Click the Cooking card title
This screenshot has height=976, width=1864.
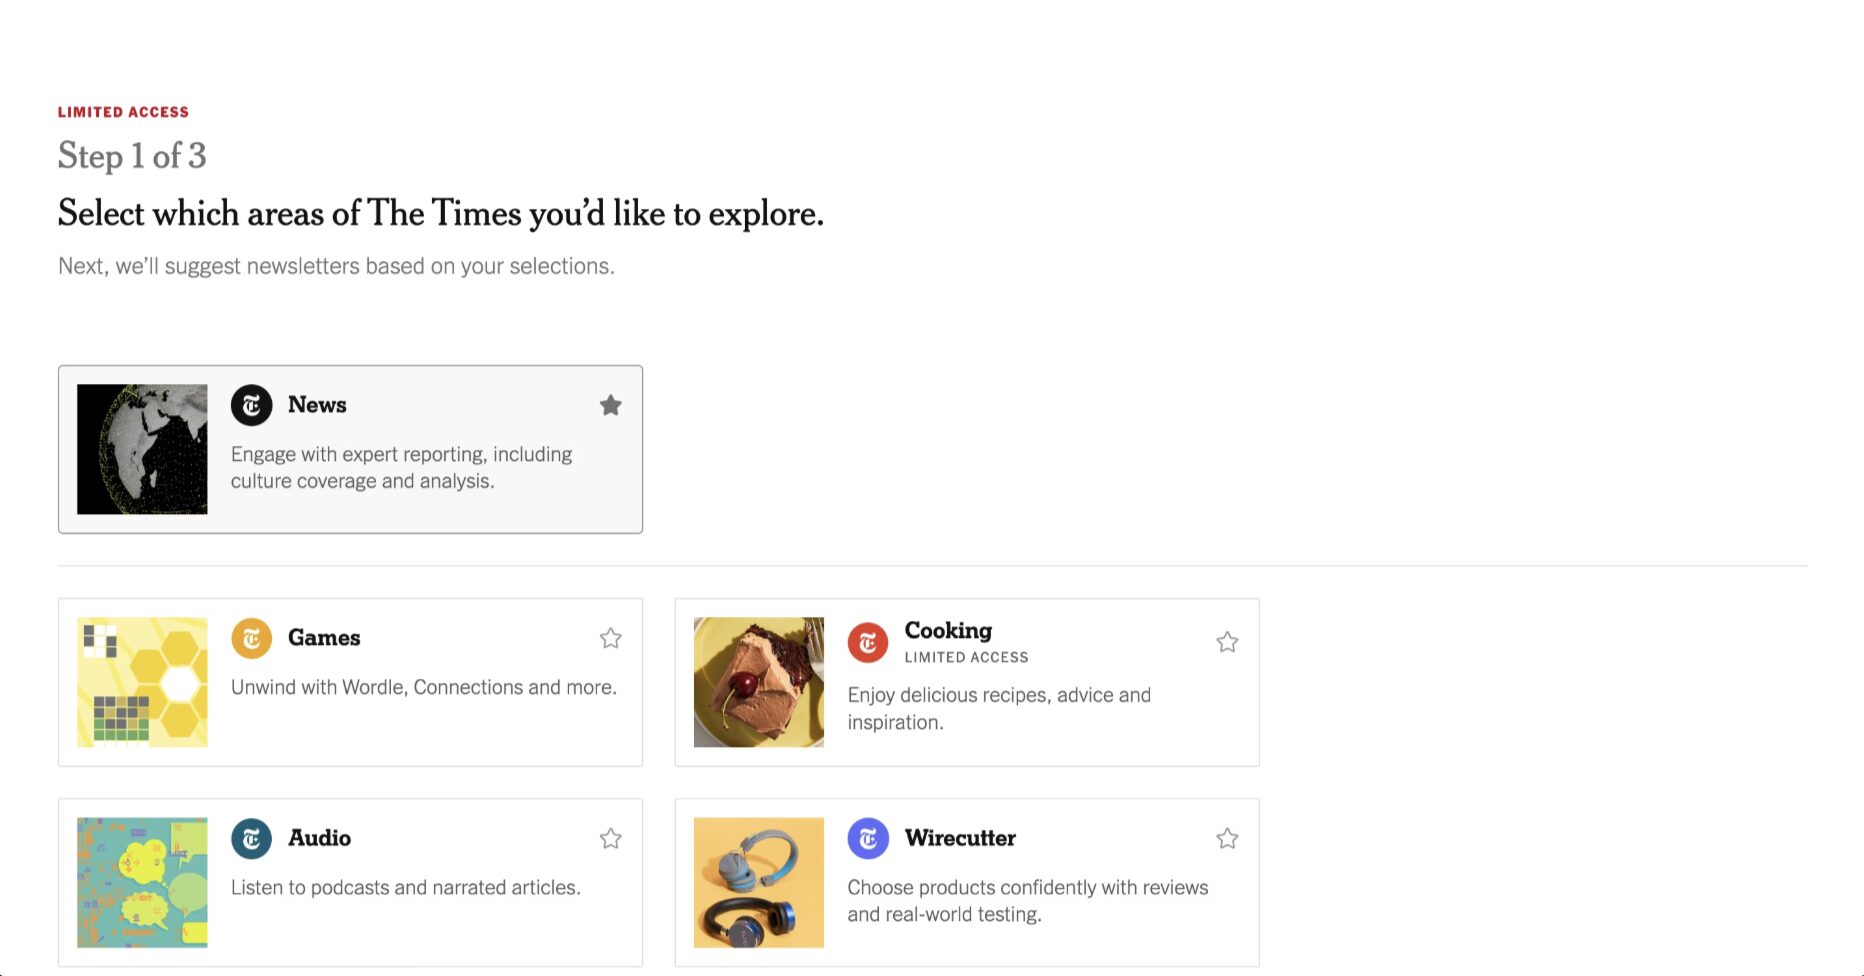pyautogui.click(x=948, y=631)
